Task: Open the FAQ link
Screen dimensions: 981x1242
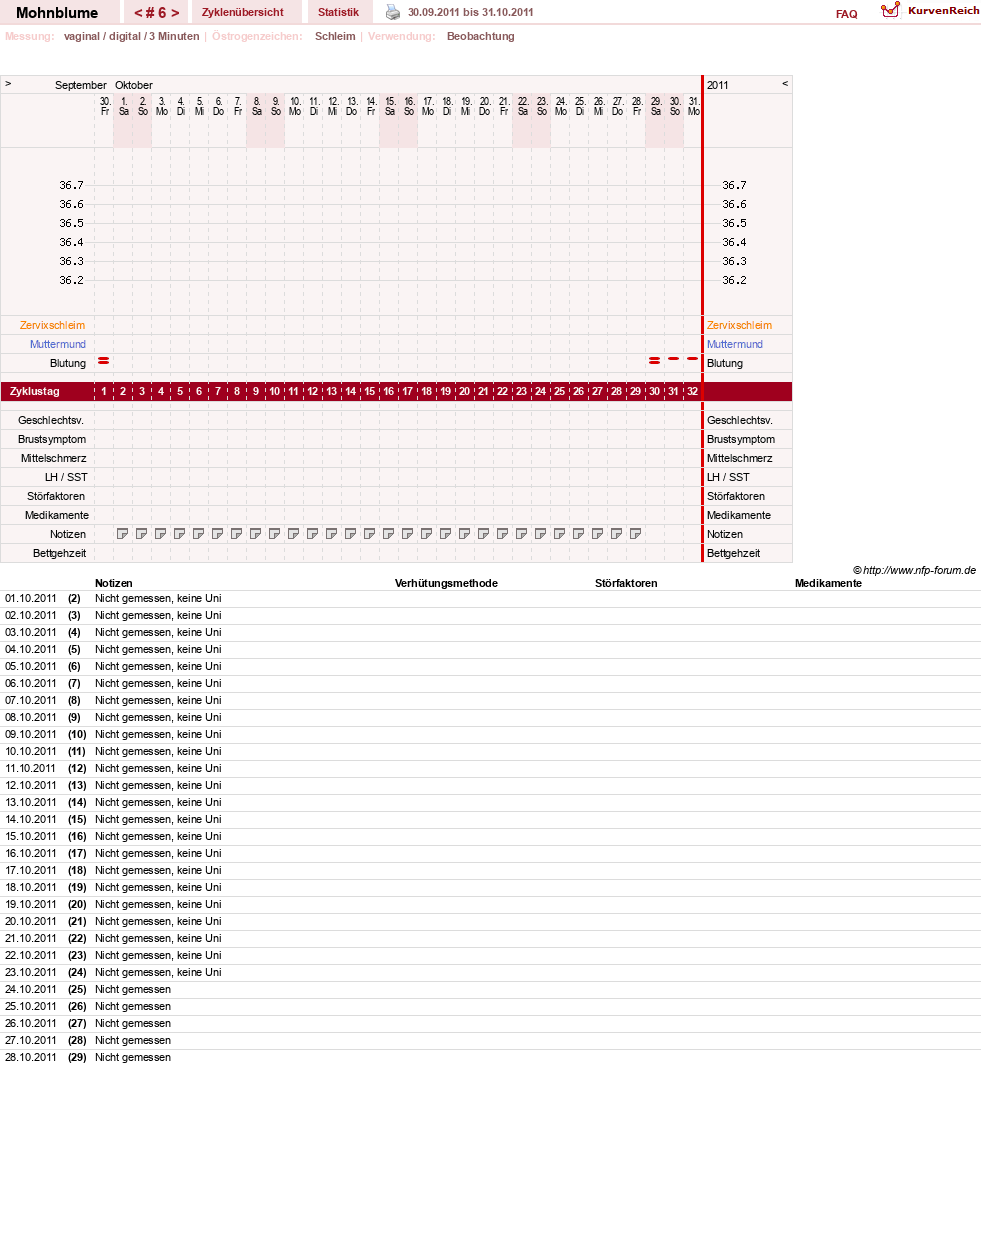Action: pyautogui.click(x=847, y=14)
